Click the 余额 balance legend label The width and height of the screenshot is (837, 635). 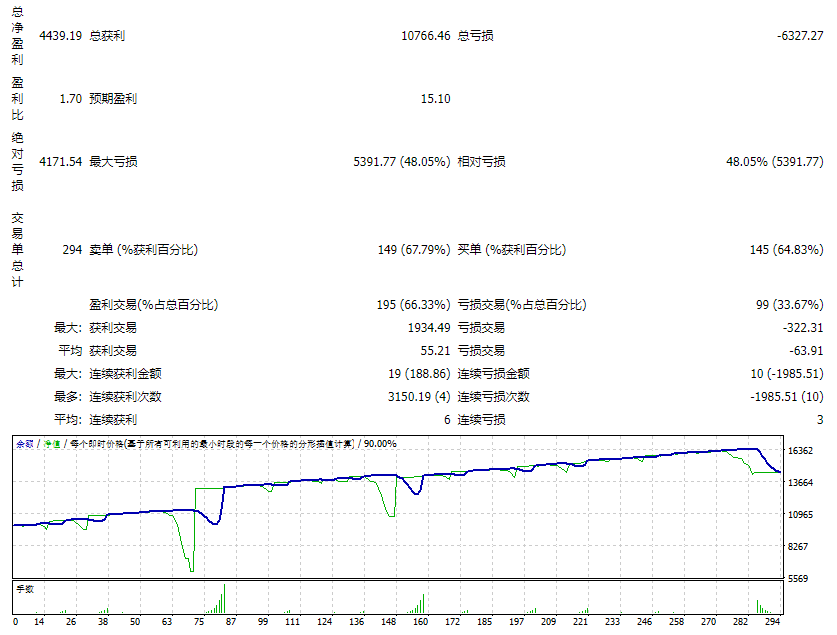tap(24, 443)
